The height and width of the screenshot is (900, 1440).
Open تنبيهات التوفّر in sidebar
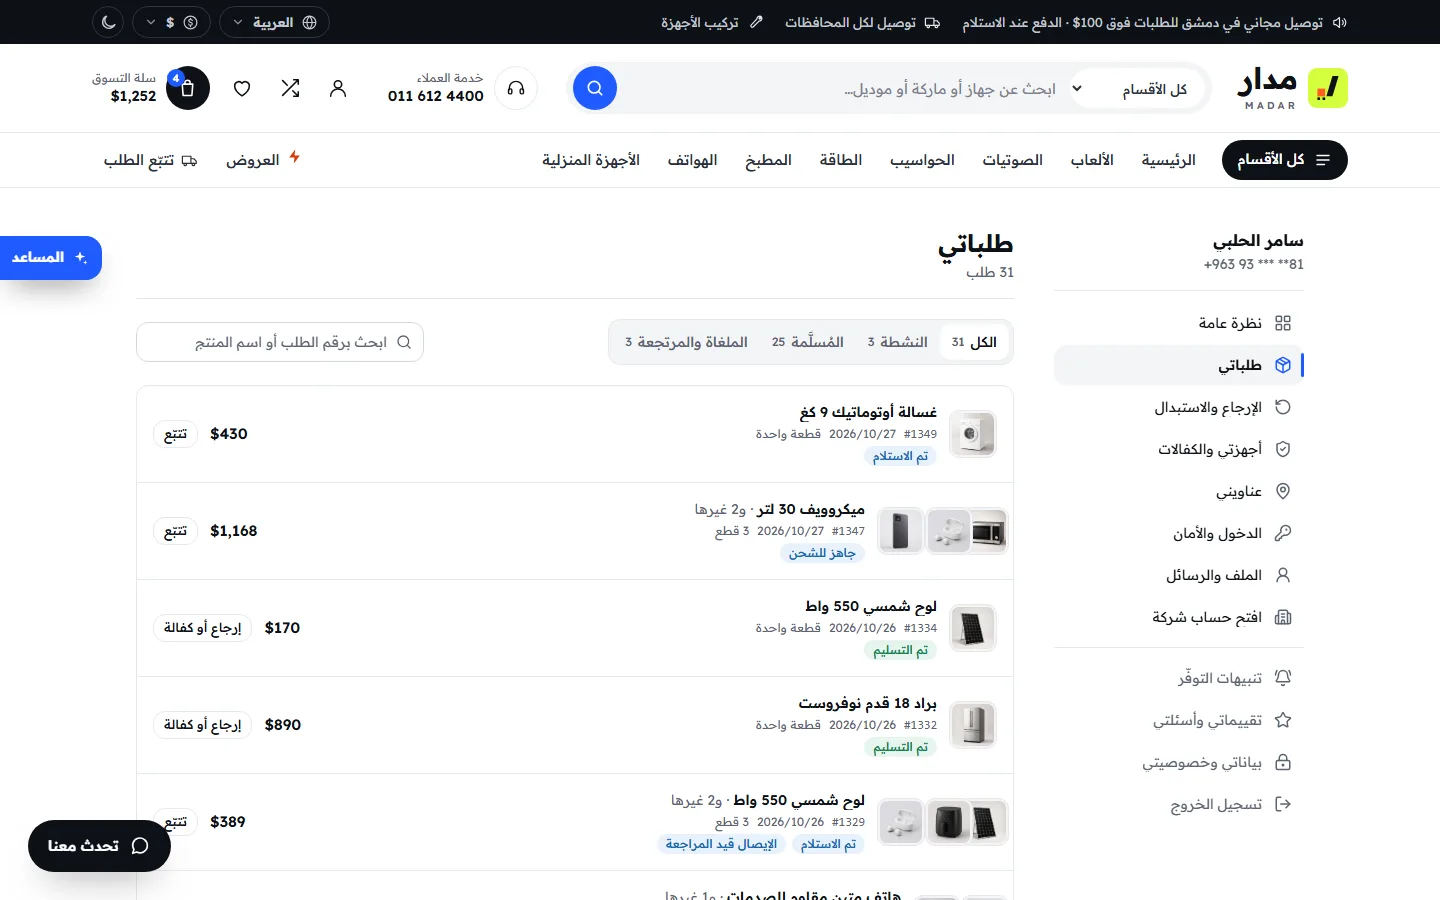1179,678
